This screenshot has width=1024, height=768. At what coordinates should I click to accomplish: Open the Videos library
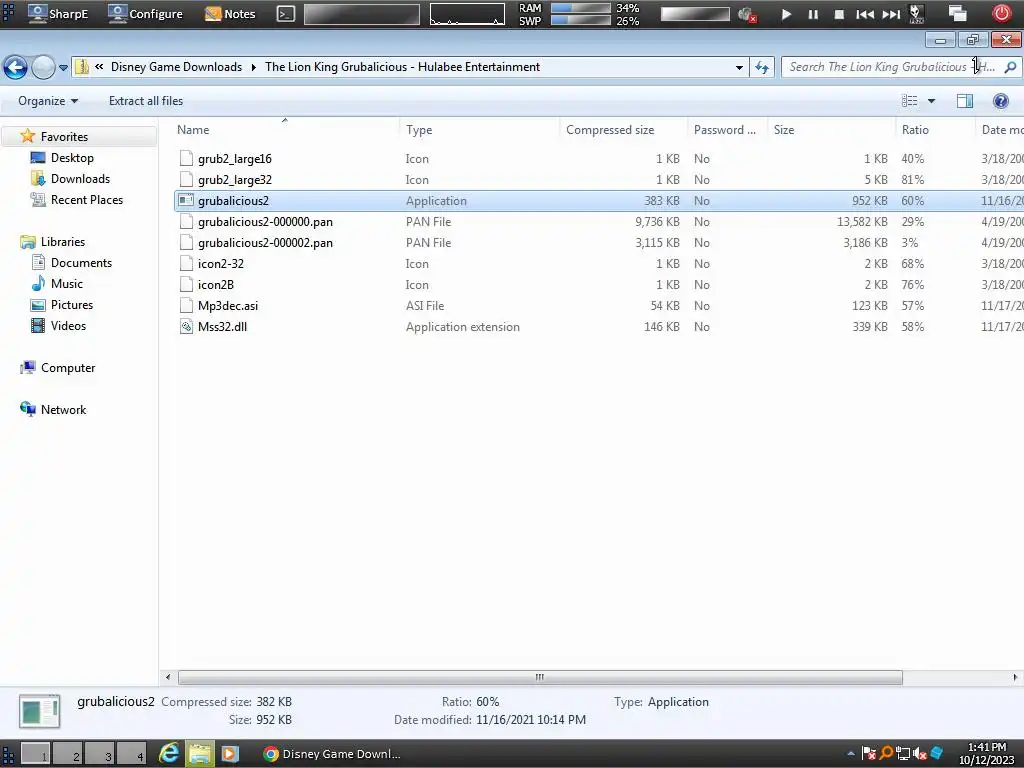[x=68, y=325]
